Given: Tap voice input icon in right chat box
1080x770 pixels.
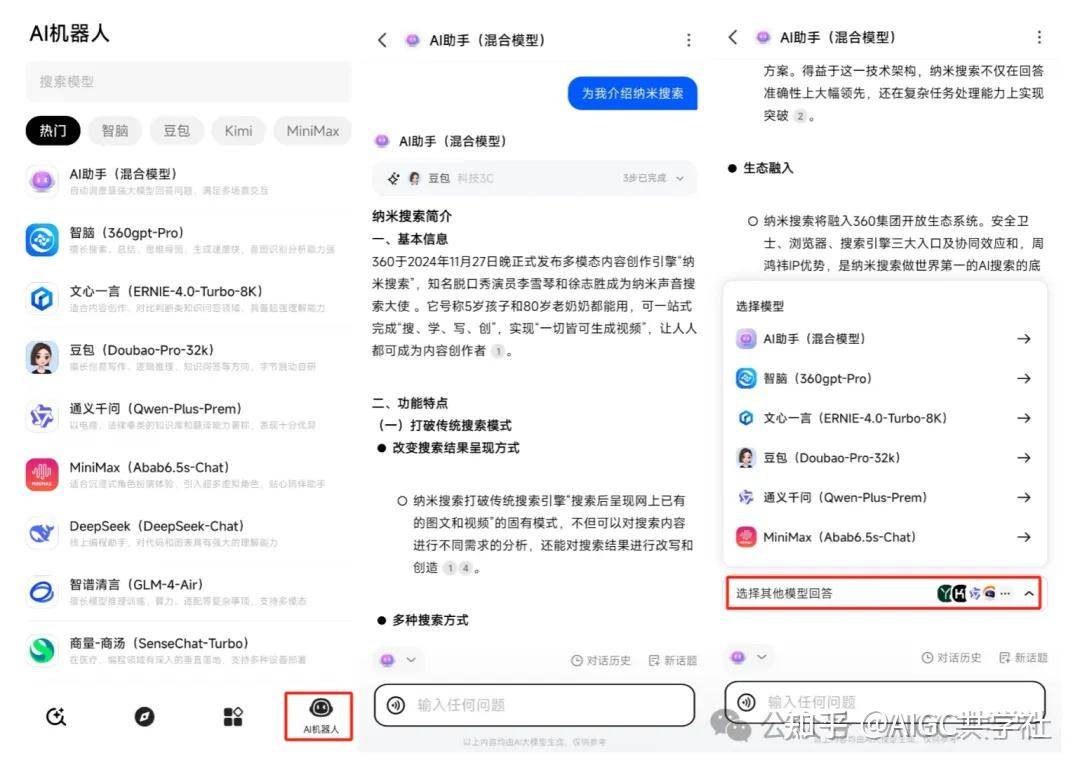Looking at the screenshot, I should pos(746,702).
